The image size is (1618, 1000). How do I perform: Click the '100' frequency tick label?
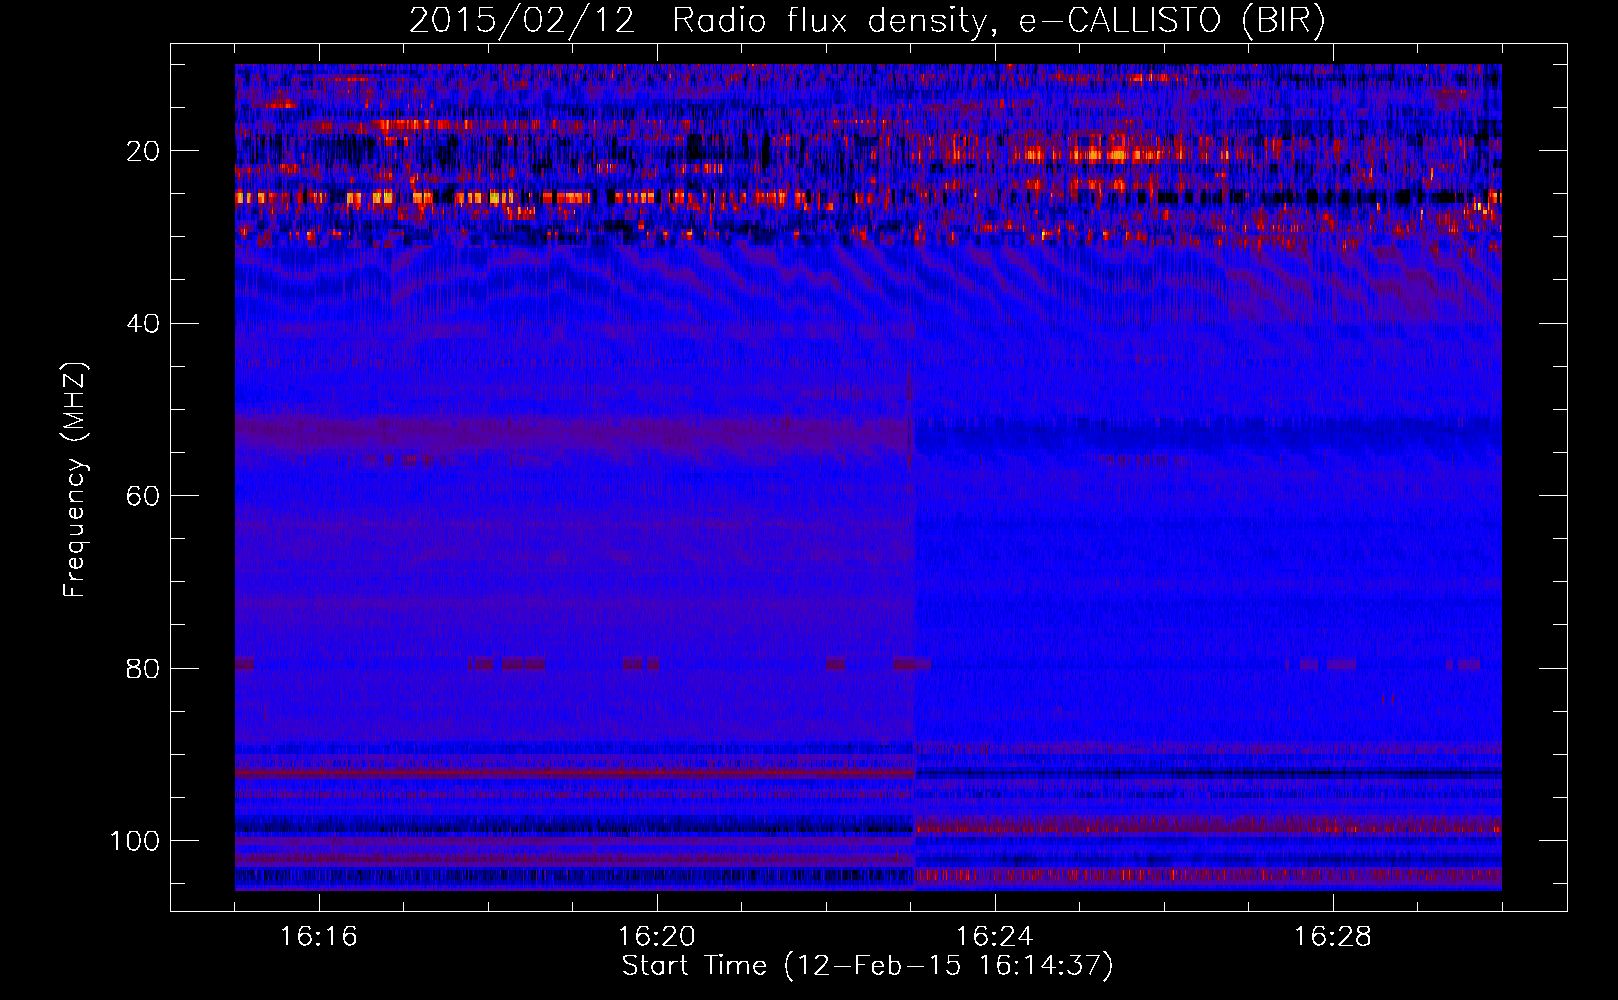click(135, 841)
